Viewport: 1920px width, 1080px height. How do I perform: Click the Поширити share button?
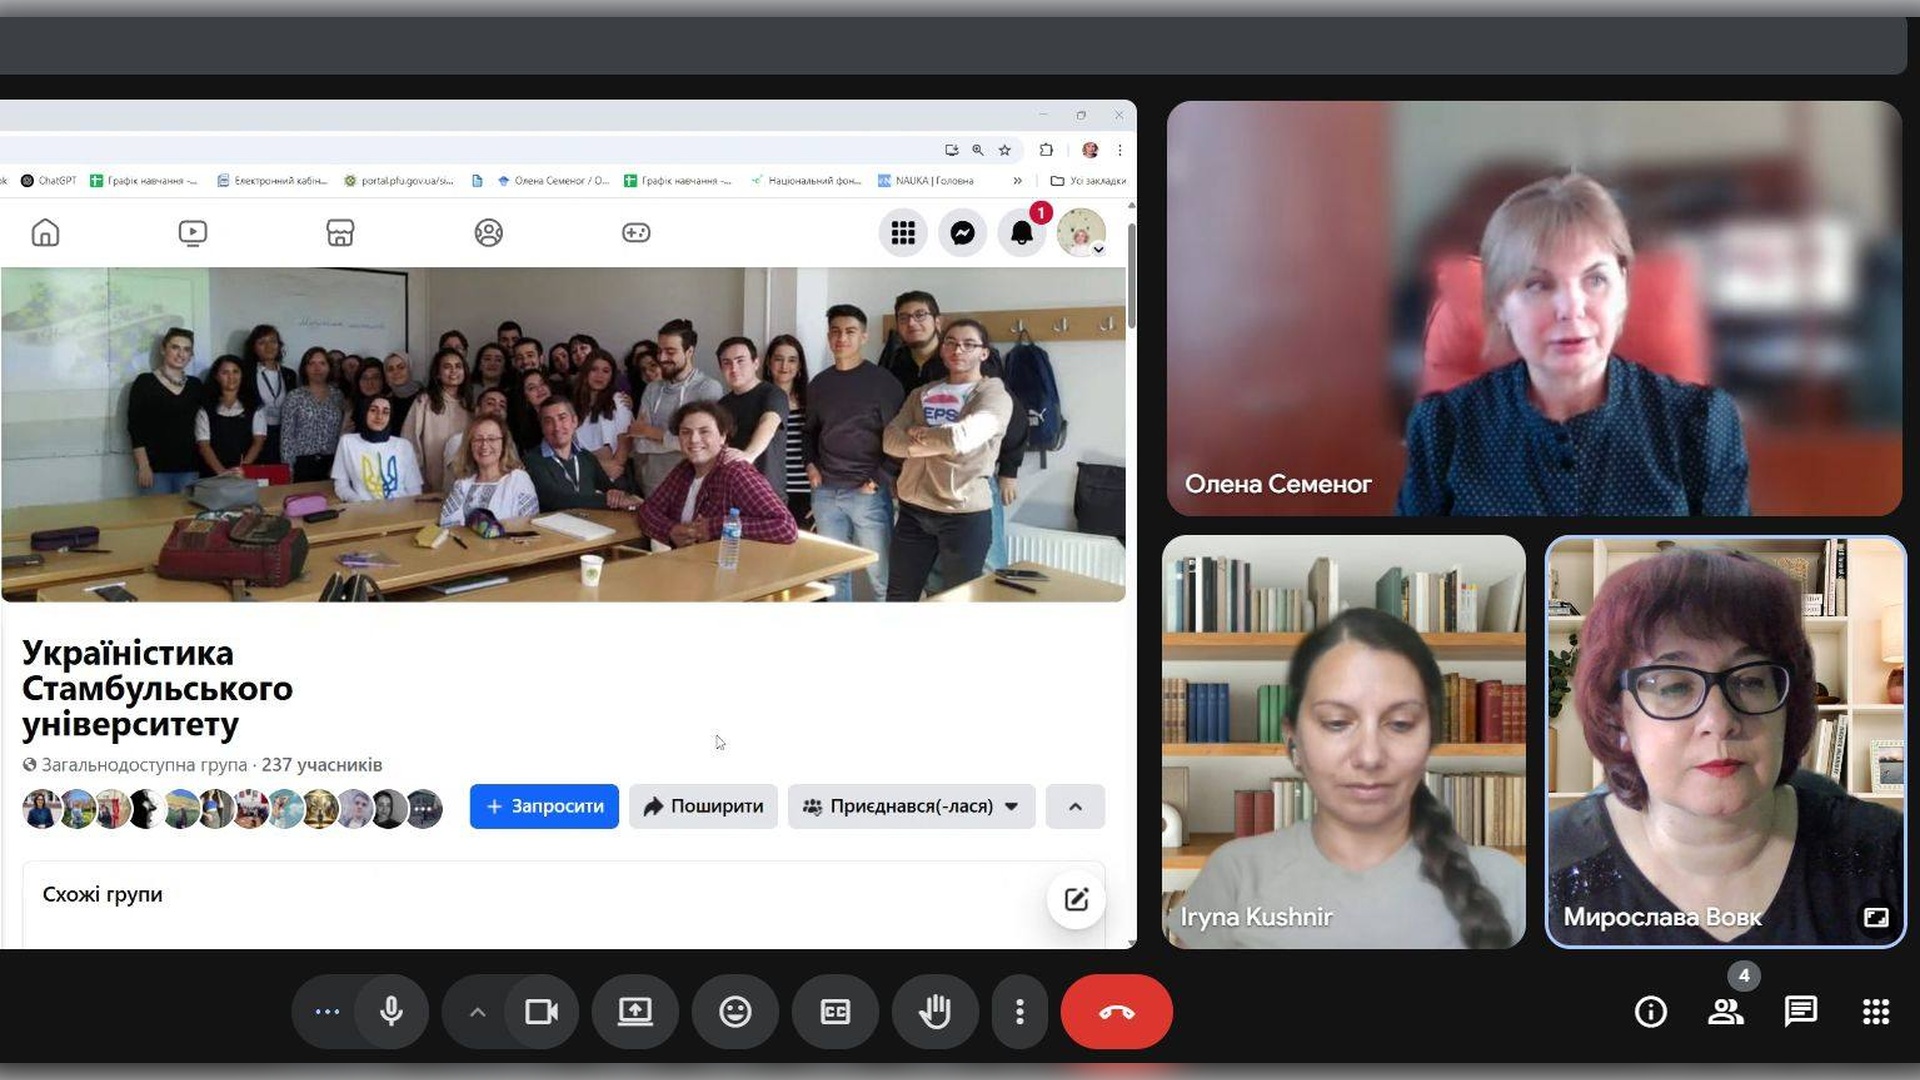703,806
